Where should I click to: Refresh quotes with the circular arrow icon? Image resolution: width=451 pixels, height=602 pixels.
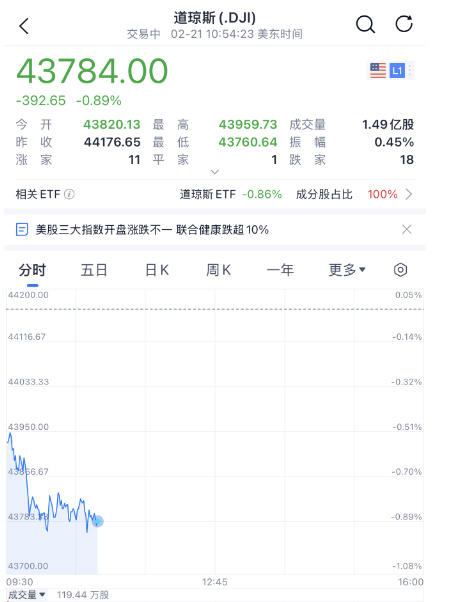(x=404, y=24)
